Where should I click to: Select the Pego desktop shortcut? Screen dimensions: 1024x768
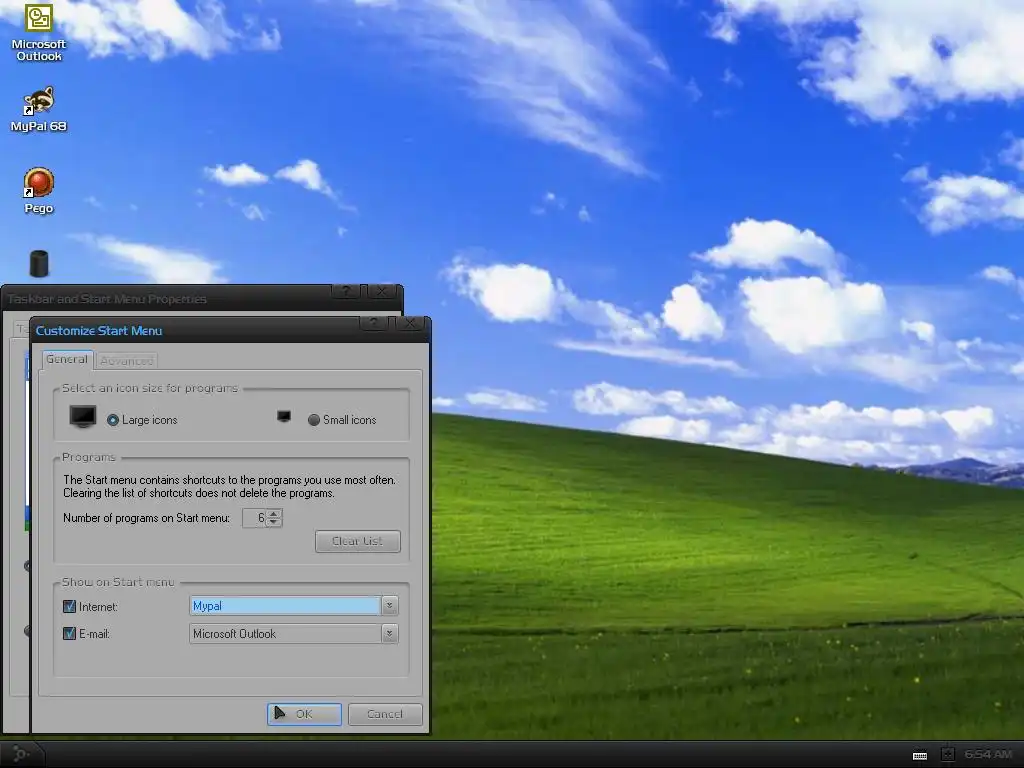point(39,191)
